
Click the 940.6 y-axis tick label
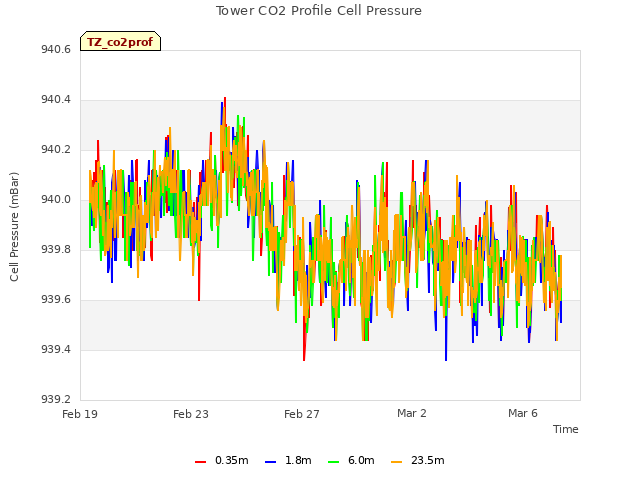point(56,50)
